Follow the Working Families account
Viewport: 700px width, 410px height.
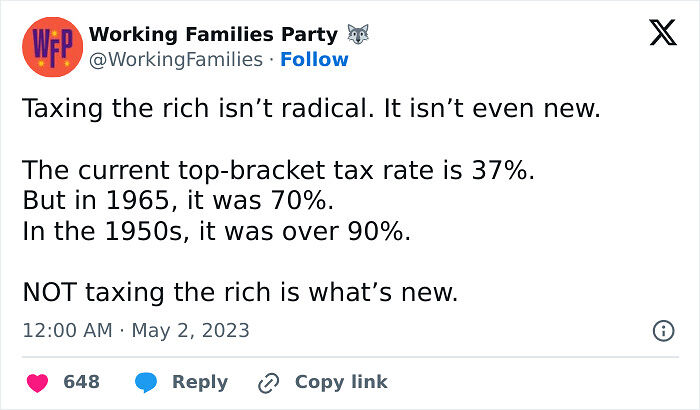click(314, 59)
